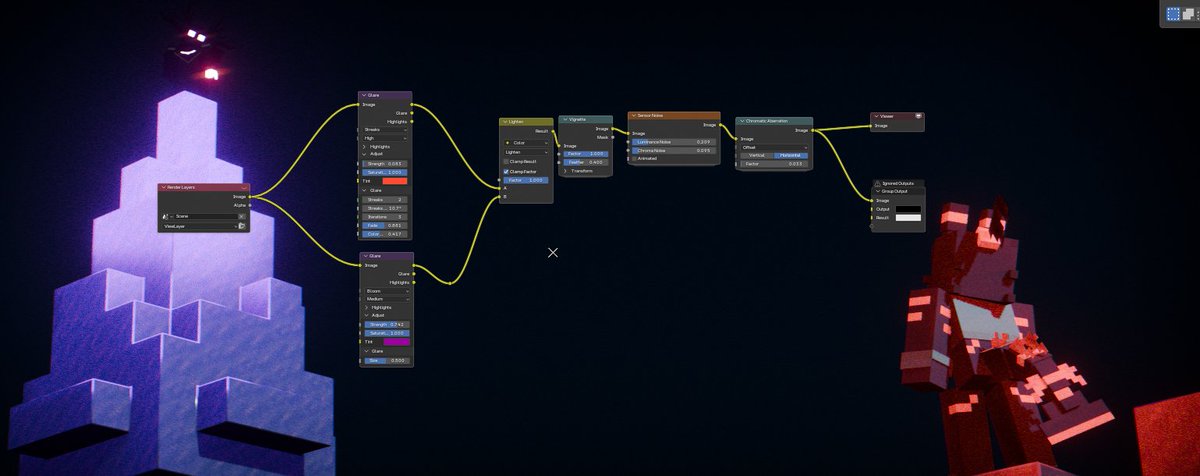The image size is (1200, 476).
Task: Toggle Animated checkbox in Sensor Noise node
Action: pyautogui.click(x=634, y=158)
